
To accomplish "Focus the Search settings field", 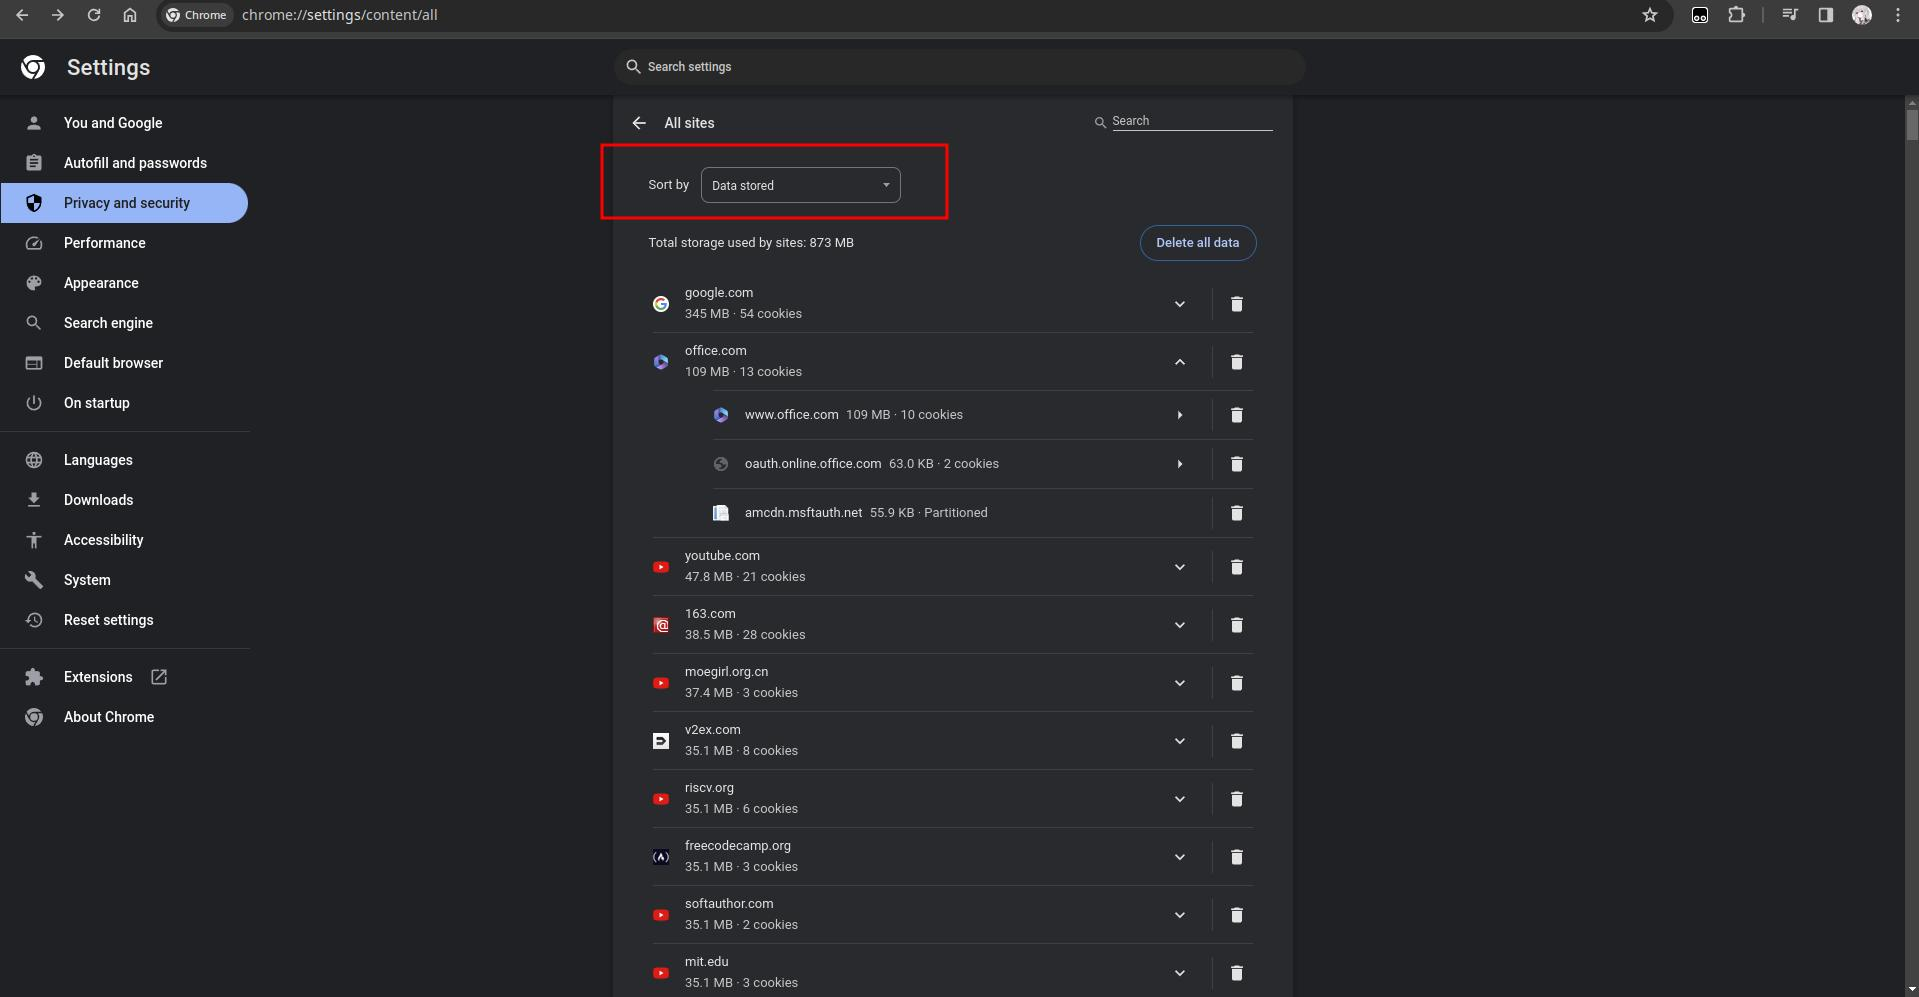I will click(960, 67).
